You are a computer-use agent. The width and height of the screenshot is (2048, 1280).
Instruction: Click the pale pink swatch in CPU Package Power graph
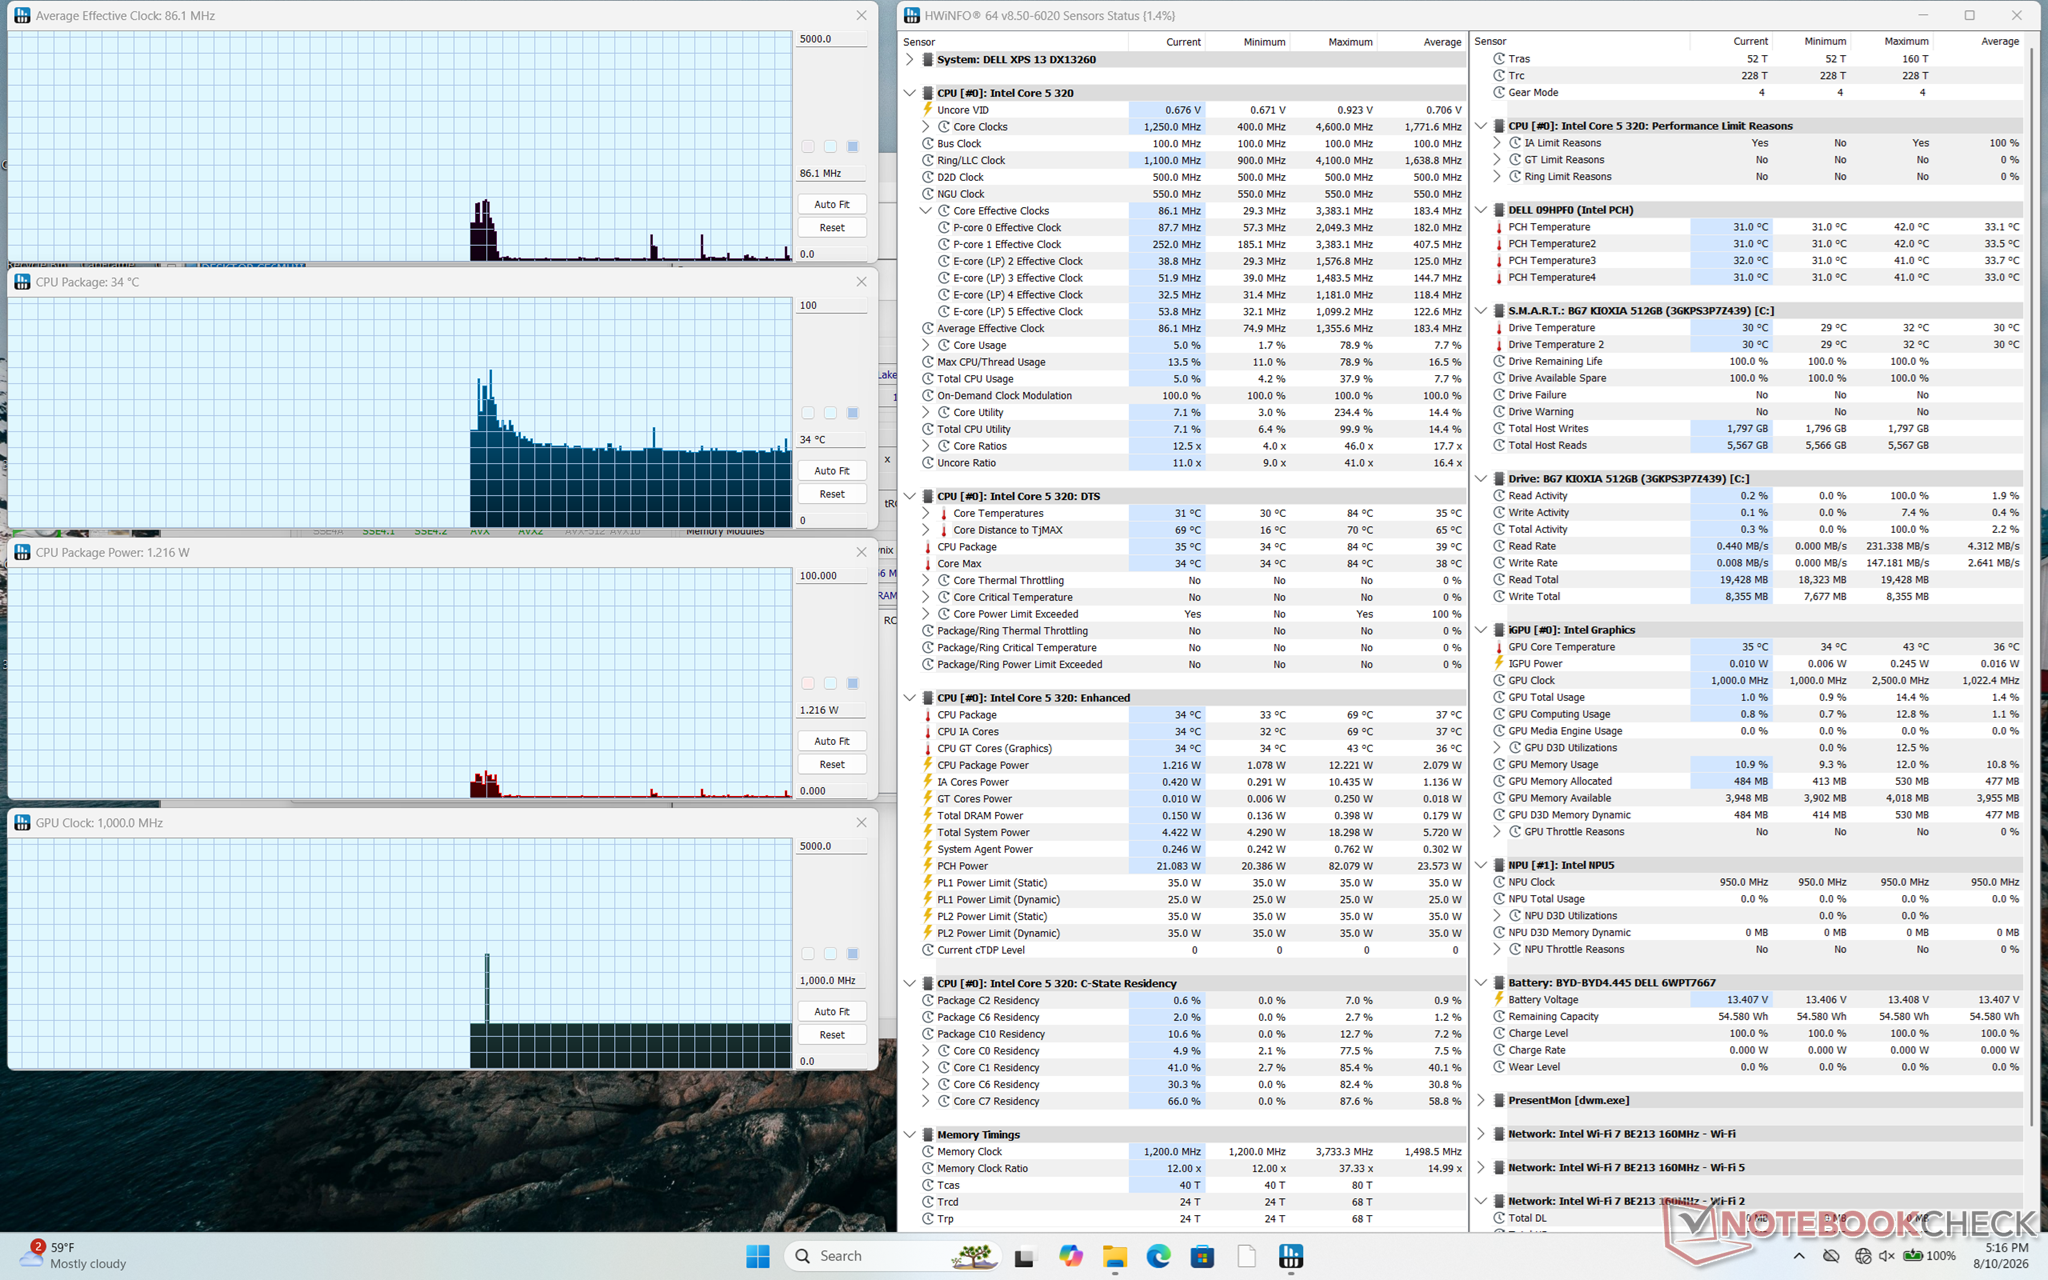[x=808, y=684]
